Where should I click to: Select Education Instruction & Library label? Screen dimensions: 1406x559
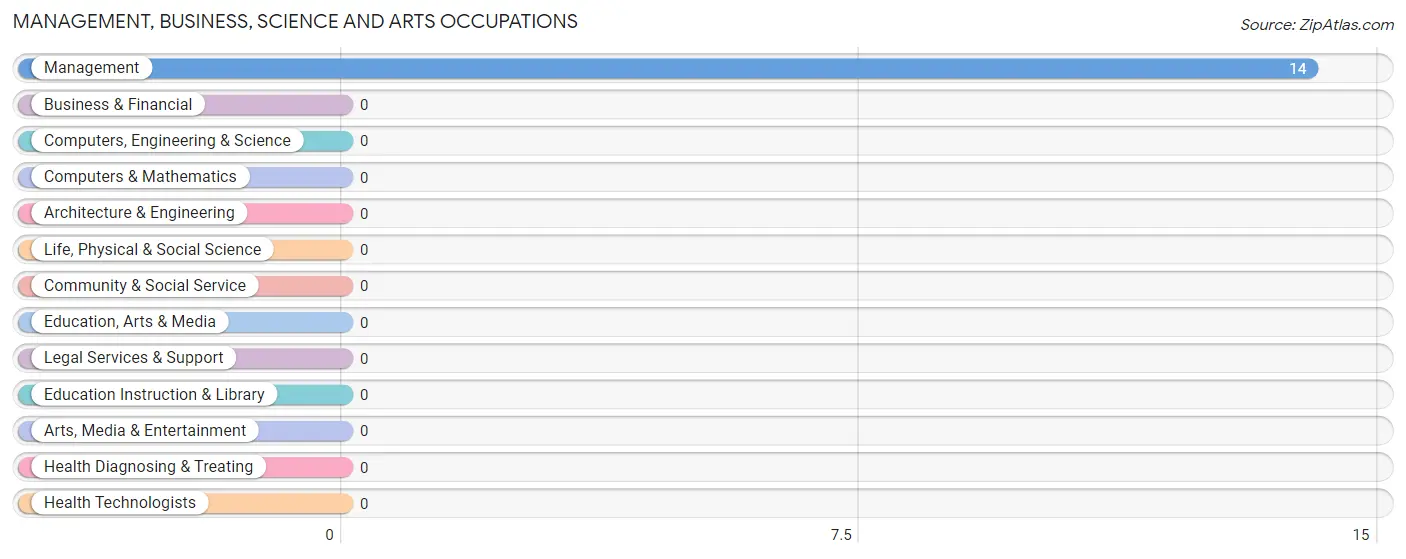(x=154, y=394)
